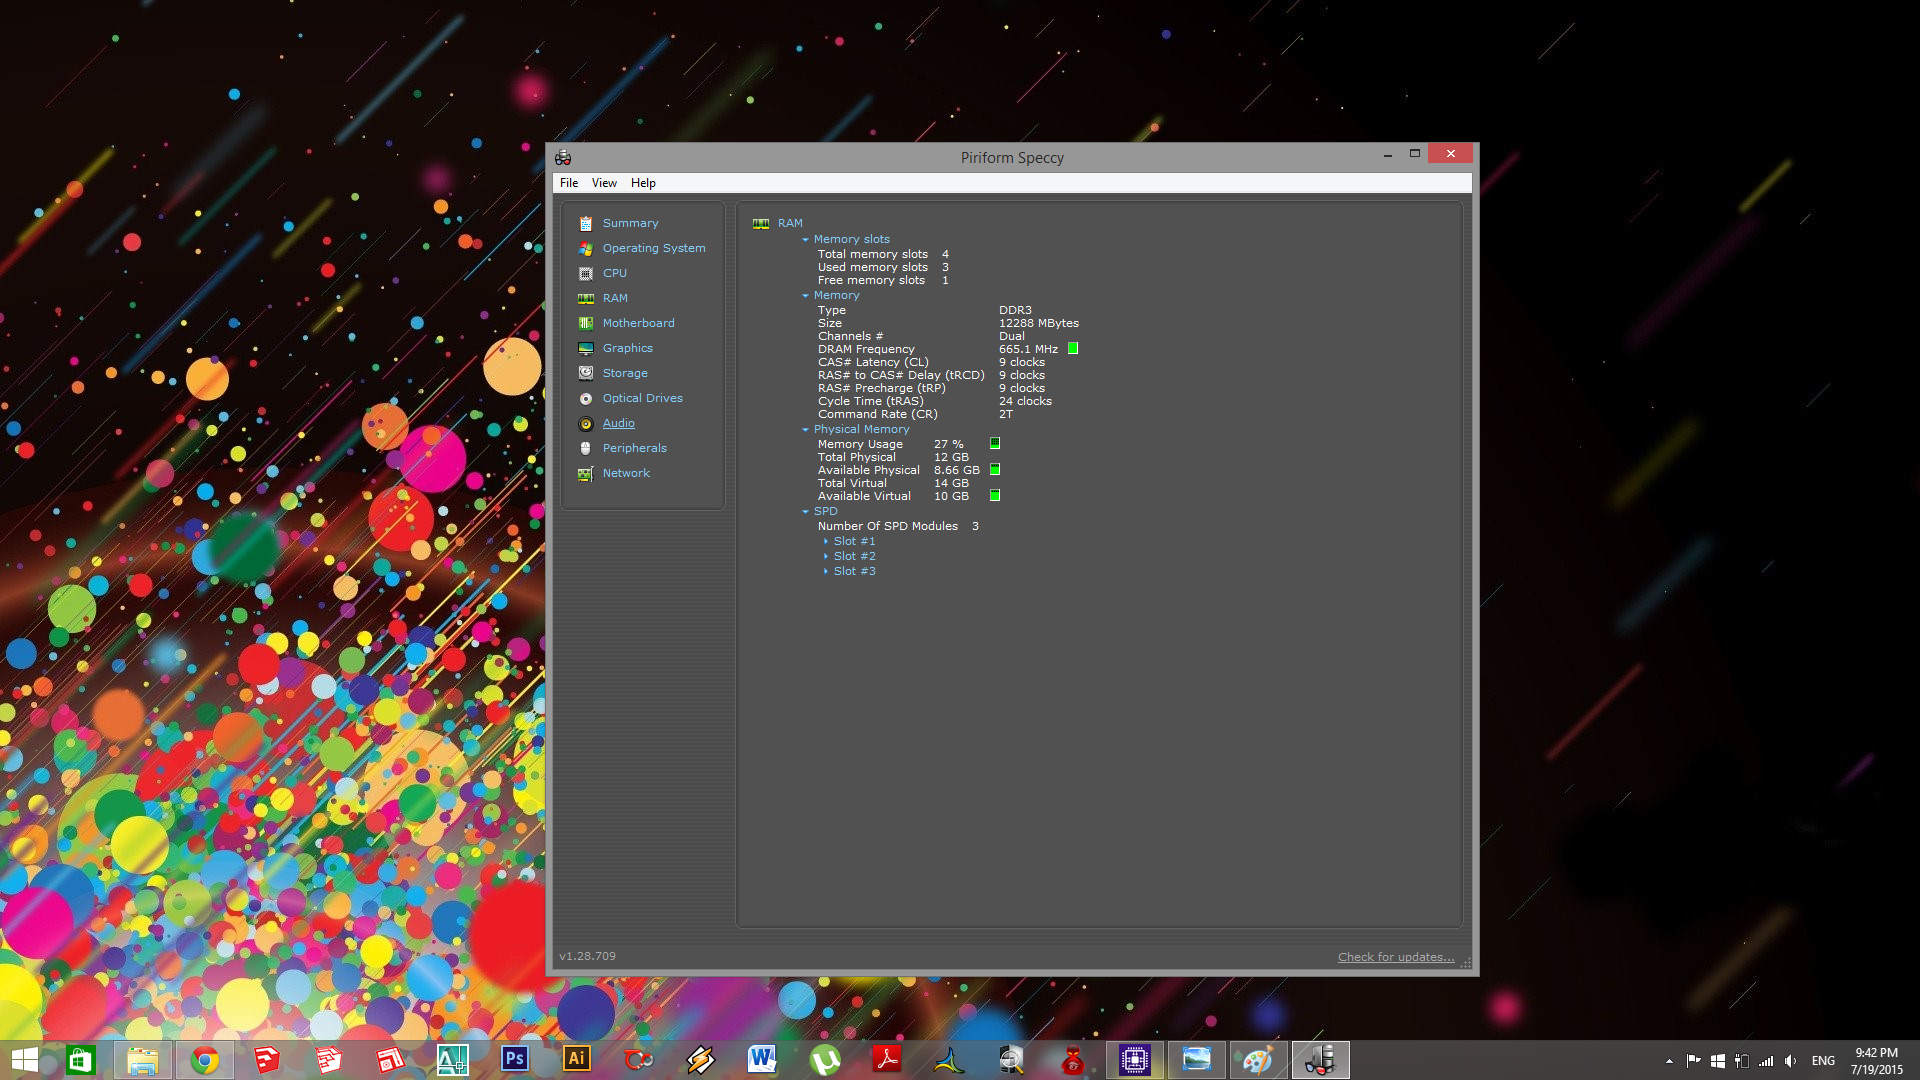Click the Speccy taskbar button
Screen dimensions: 1920x1080
(x=1321, y=1059)
